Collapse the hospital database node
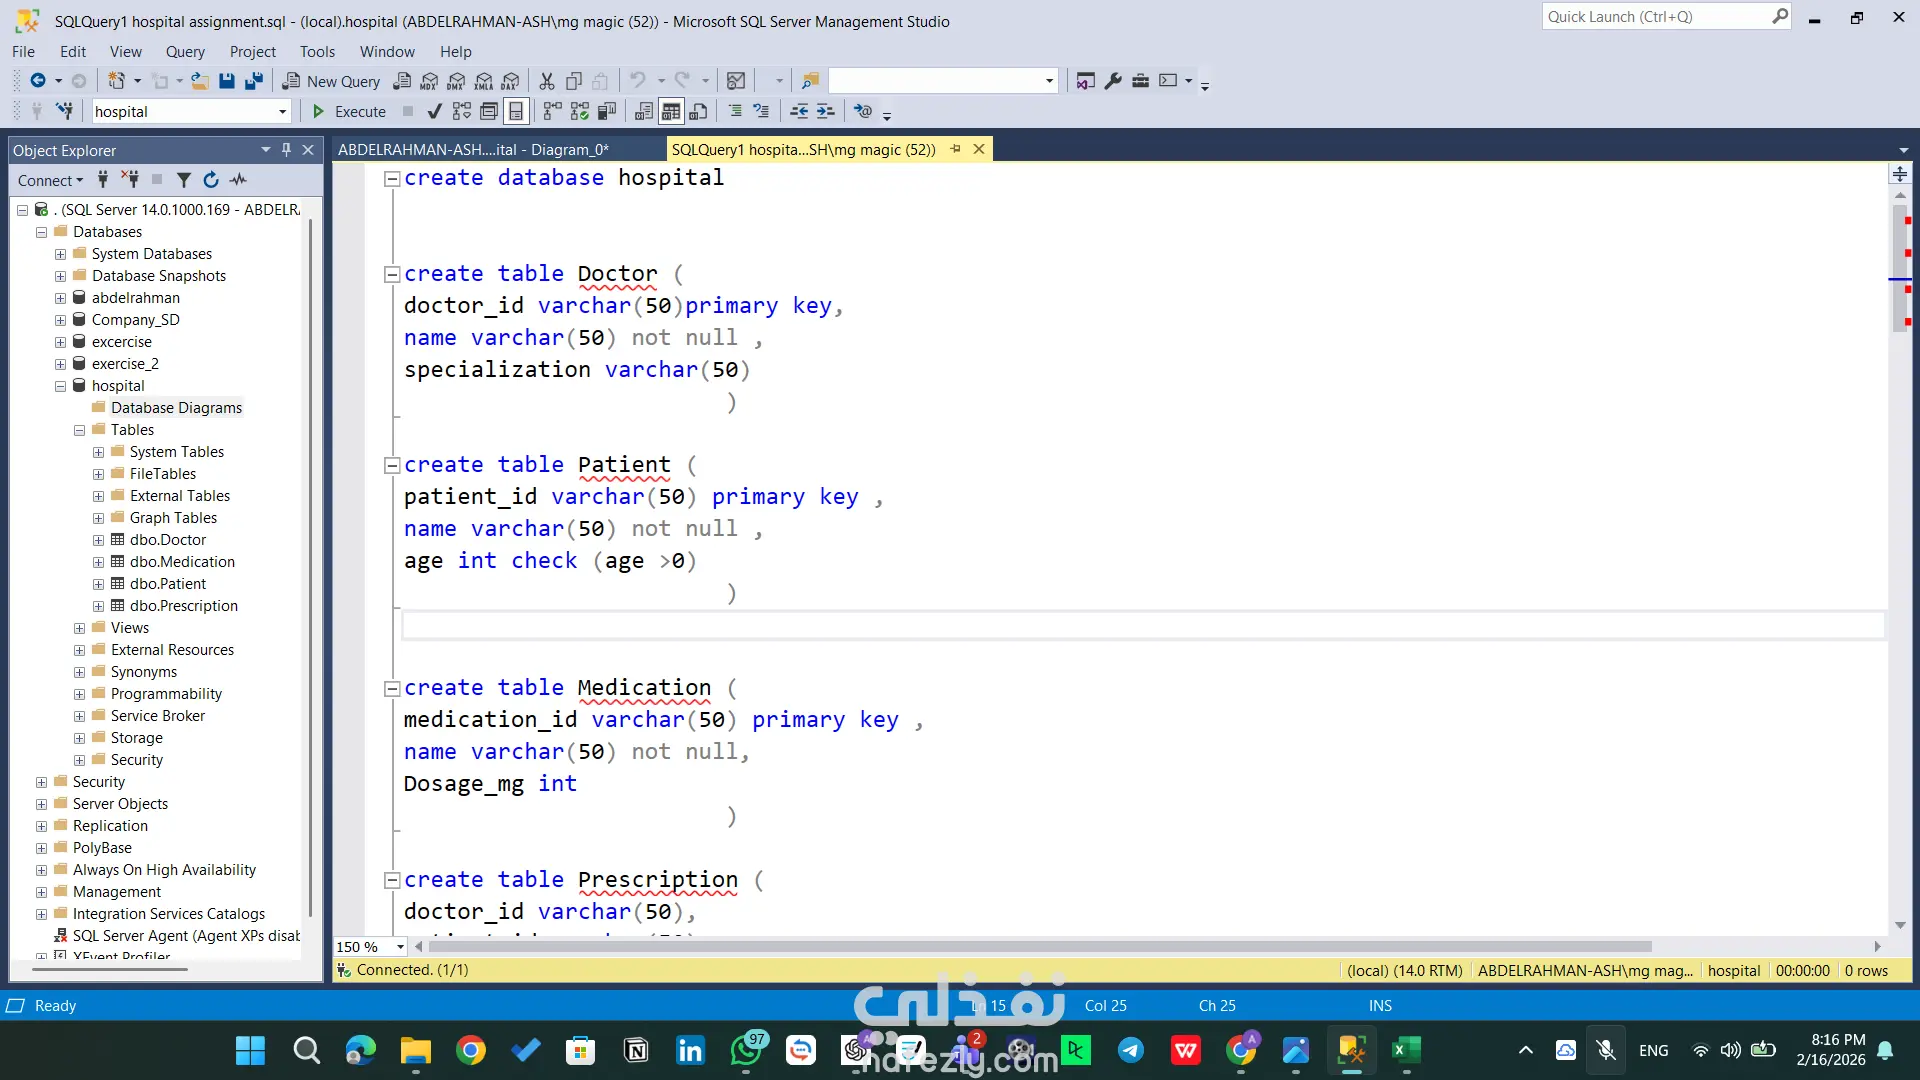Image resolution: width=1920 pixels, height=1080 pixels. pyautogui.click(x=60, y=386)
